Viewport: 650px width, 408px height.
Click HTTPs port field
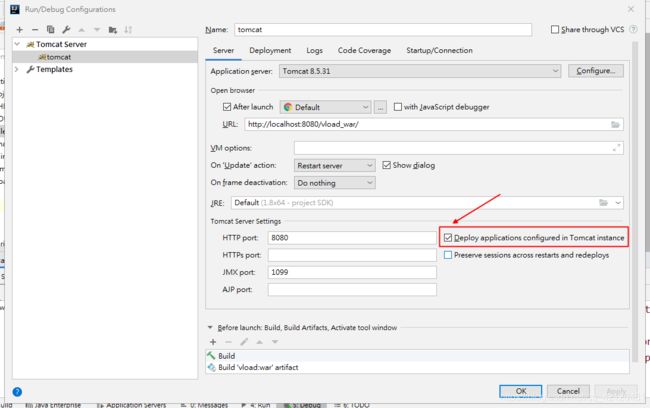pos(352,255)
